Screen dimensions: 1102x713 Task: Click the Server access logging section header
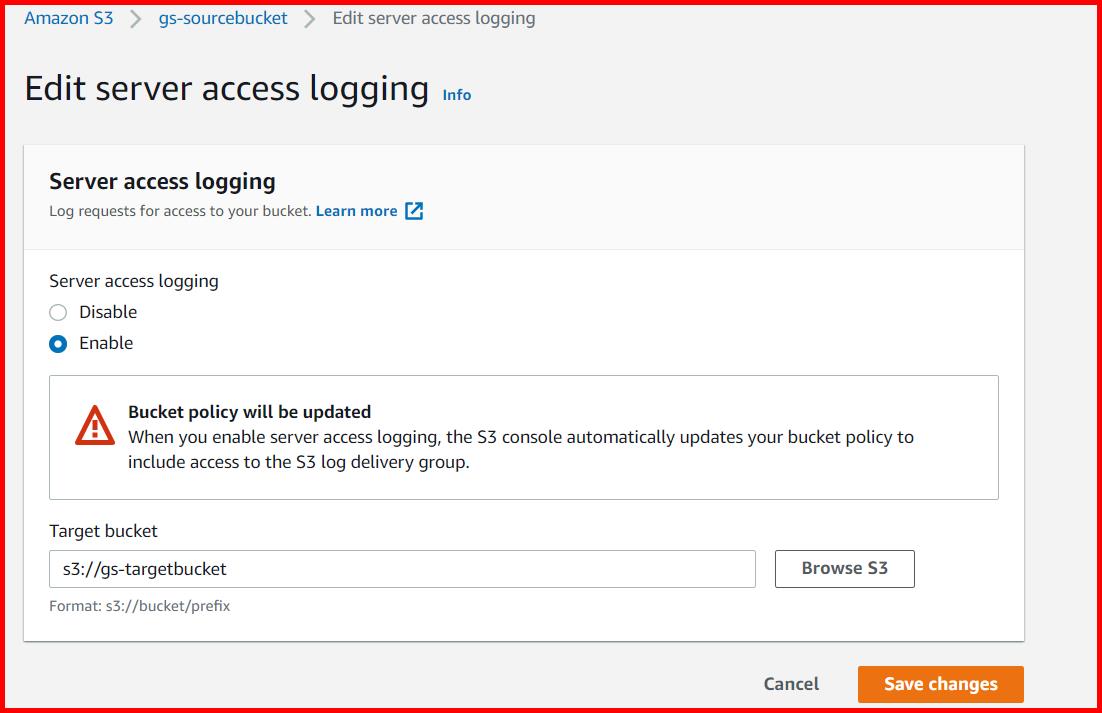pyautogui.click(x=162, y=181)
